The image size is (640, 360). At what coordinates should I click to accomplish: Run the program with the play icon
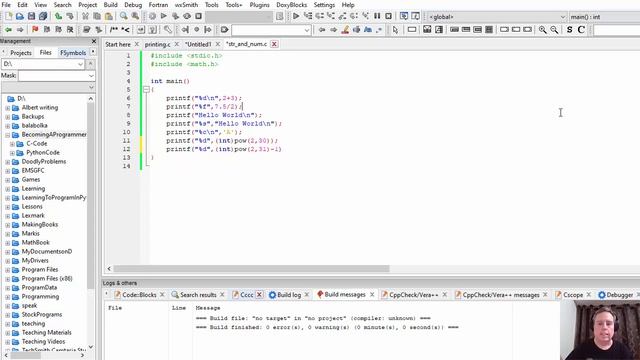(x=164, y=16)
